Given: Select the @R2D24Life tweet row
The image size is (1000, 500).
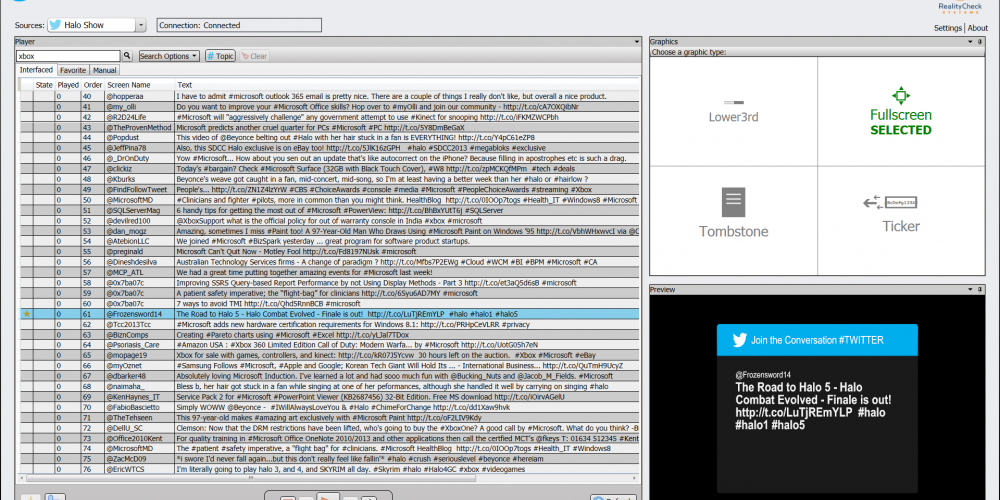Looking at the screenshot, I should point(330,117).
